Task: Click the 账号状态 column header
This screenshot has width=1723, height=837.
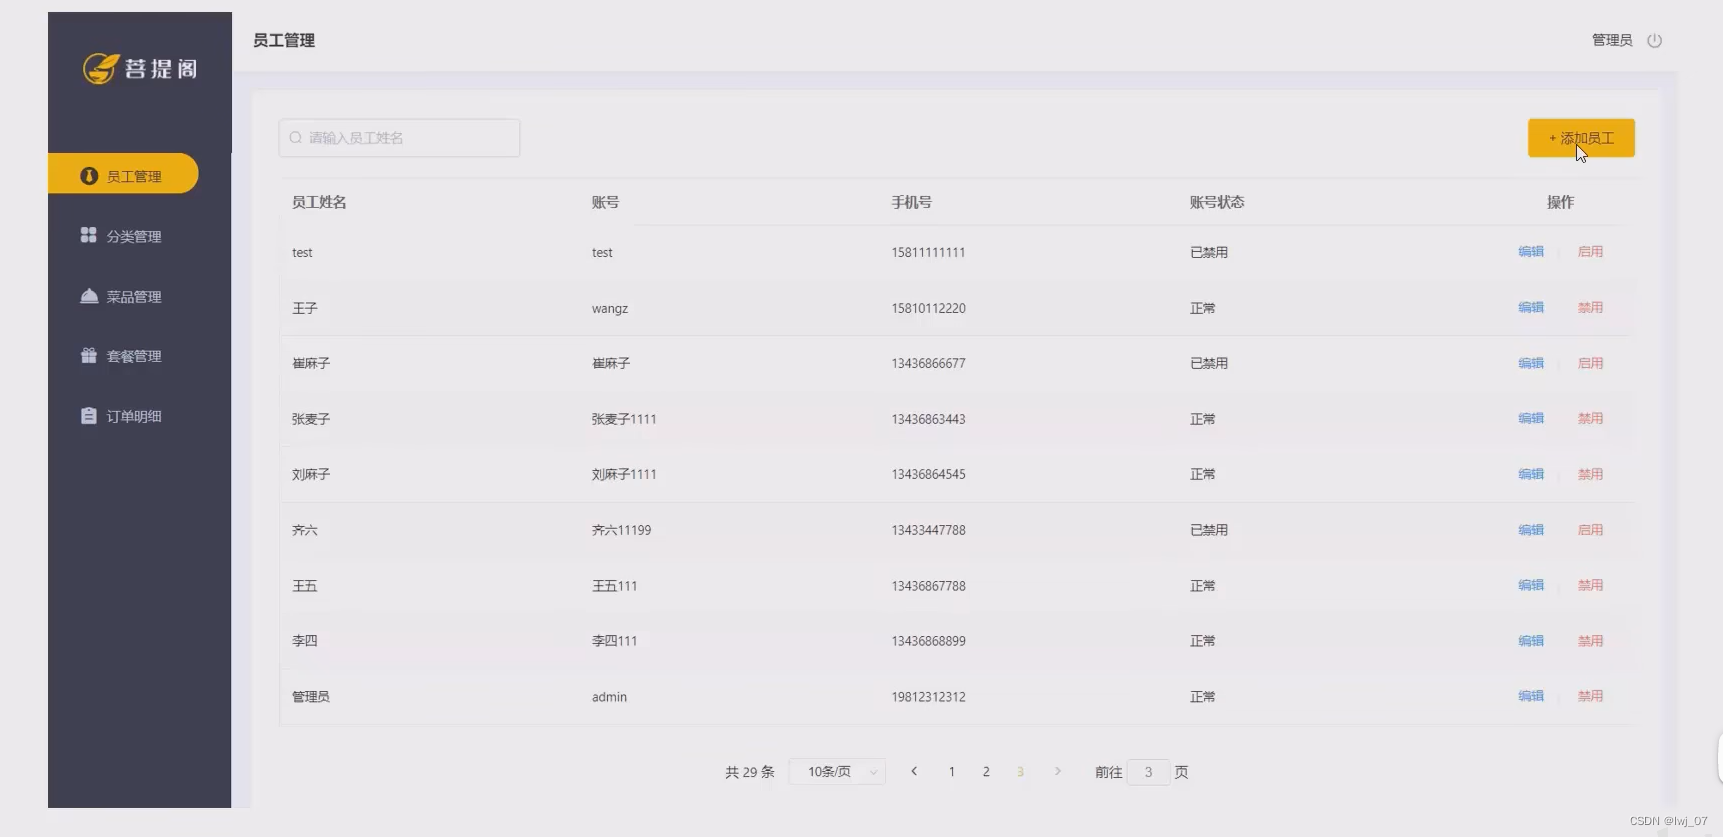Action: pos(1217,202)
